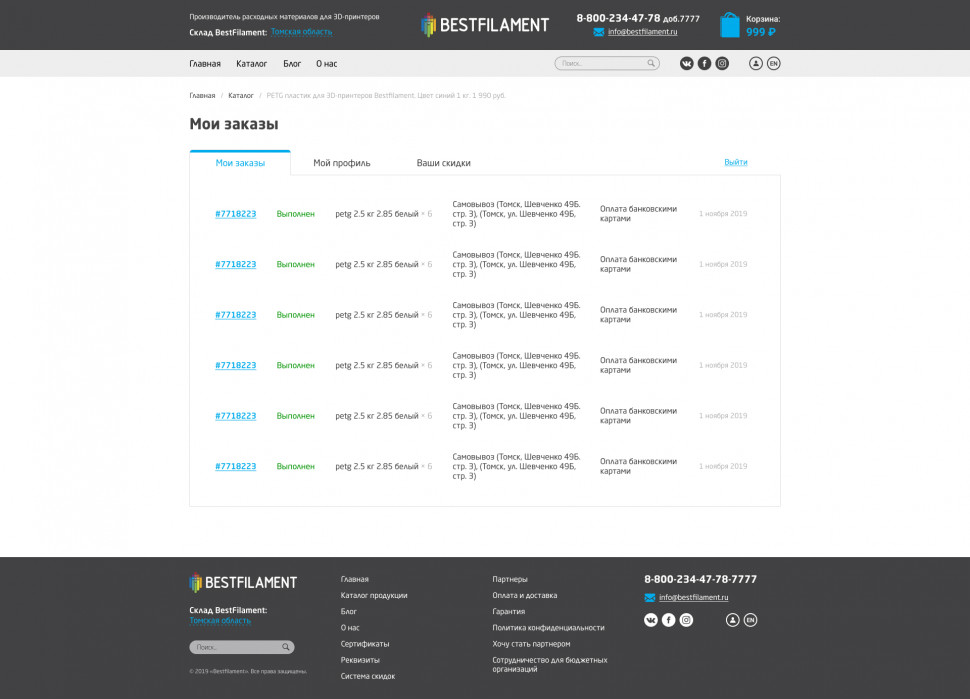Open the footer Сертификаты link
Image resolution: width=970 pixels, height=699 pixels.
(x=365, y=644)
